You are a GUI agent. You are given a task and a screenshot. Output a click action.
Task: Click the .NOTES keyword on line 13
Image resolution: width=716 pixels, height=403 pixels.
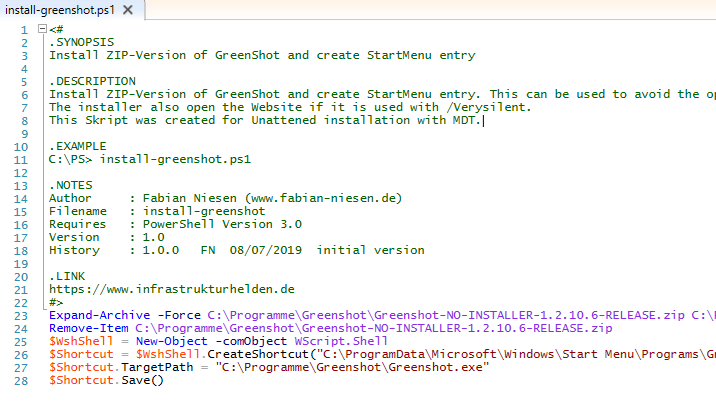(x=71, y=185)
